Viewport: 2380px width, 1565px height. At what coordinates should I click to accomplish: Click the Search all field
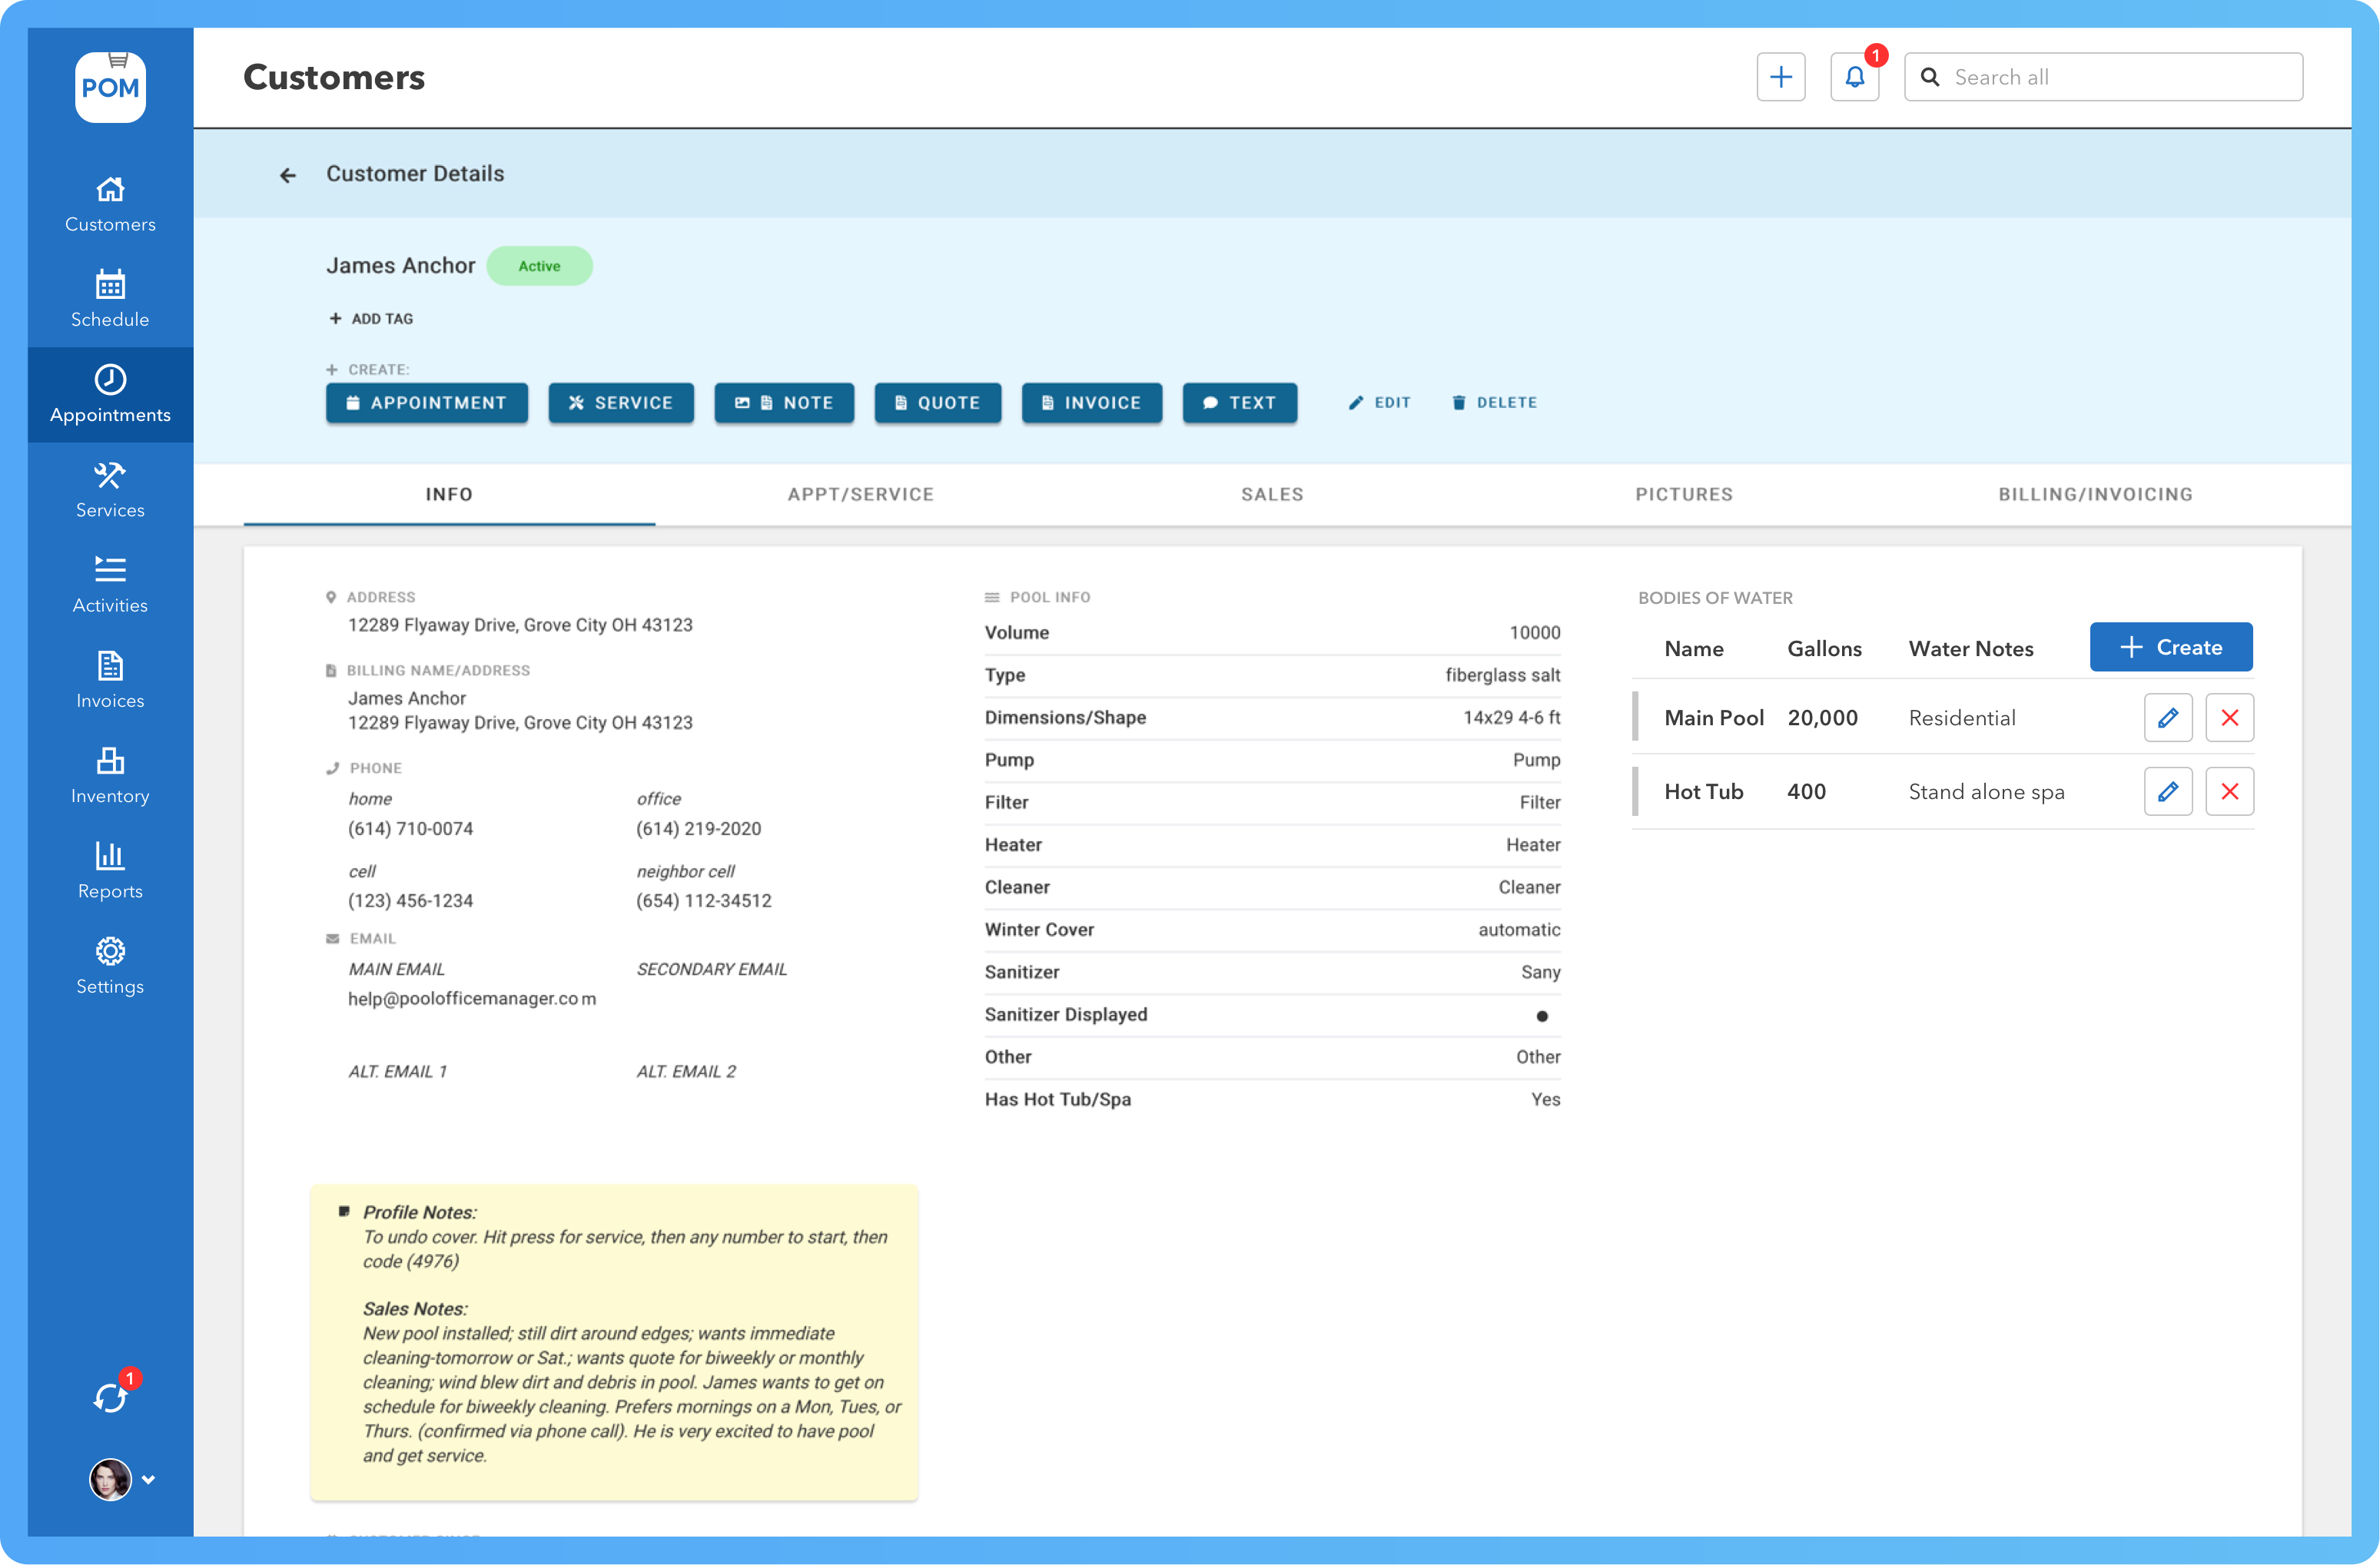(x=2103, y=76)
